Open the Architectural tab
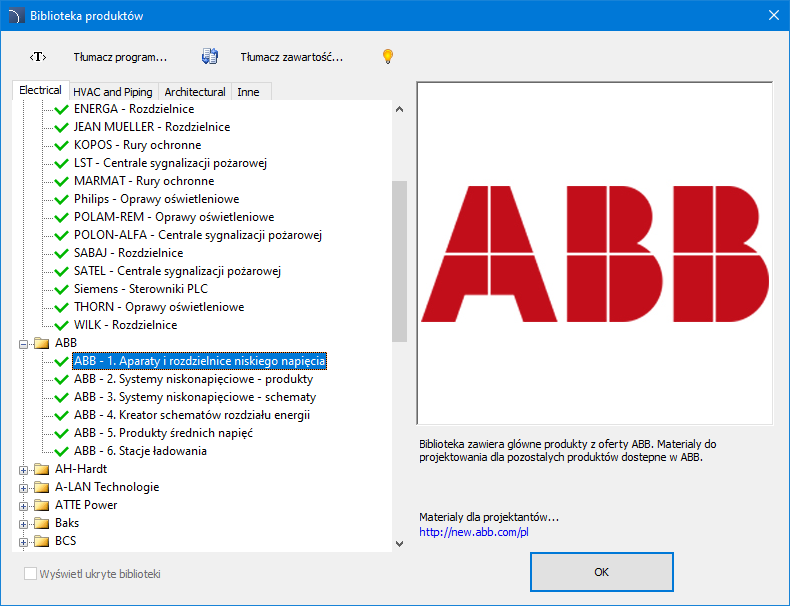Viewport: 790px width, 606px height. coord(195,92)
